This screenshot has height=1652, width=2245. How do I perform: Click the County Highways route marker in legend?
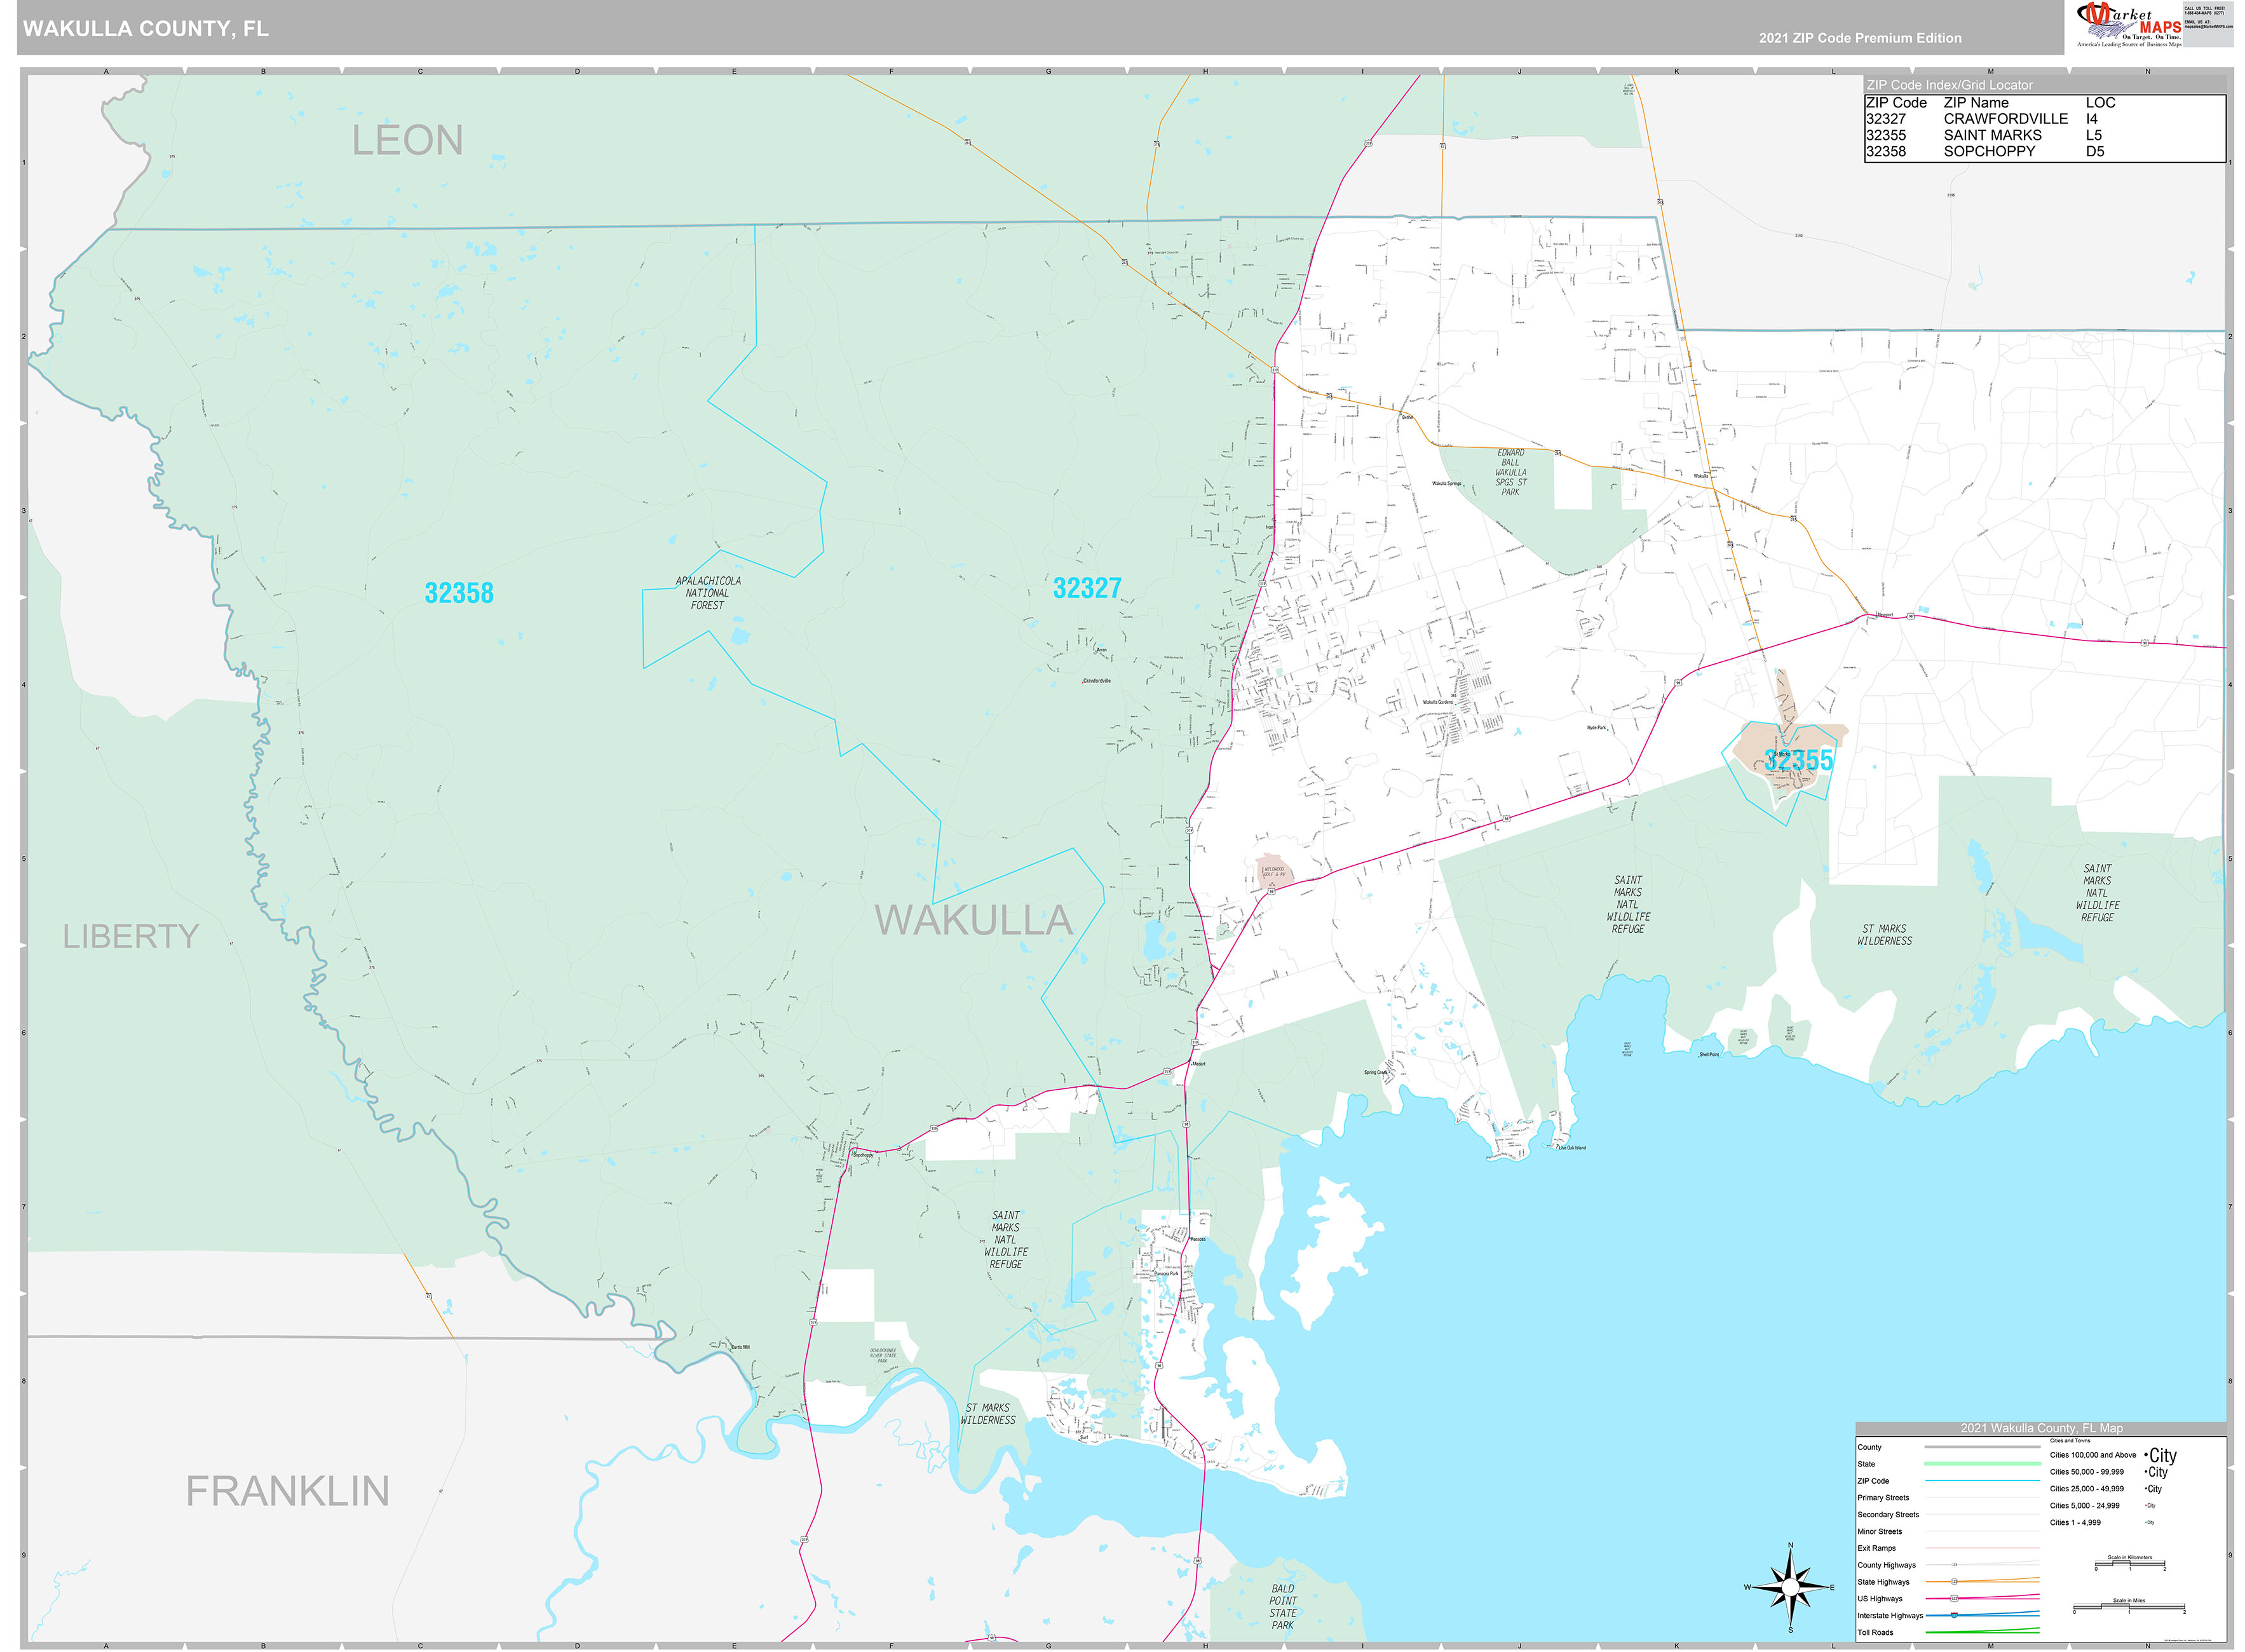[x=1954, y=1566]
